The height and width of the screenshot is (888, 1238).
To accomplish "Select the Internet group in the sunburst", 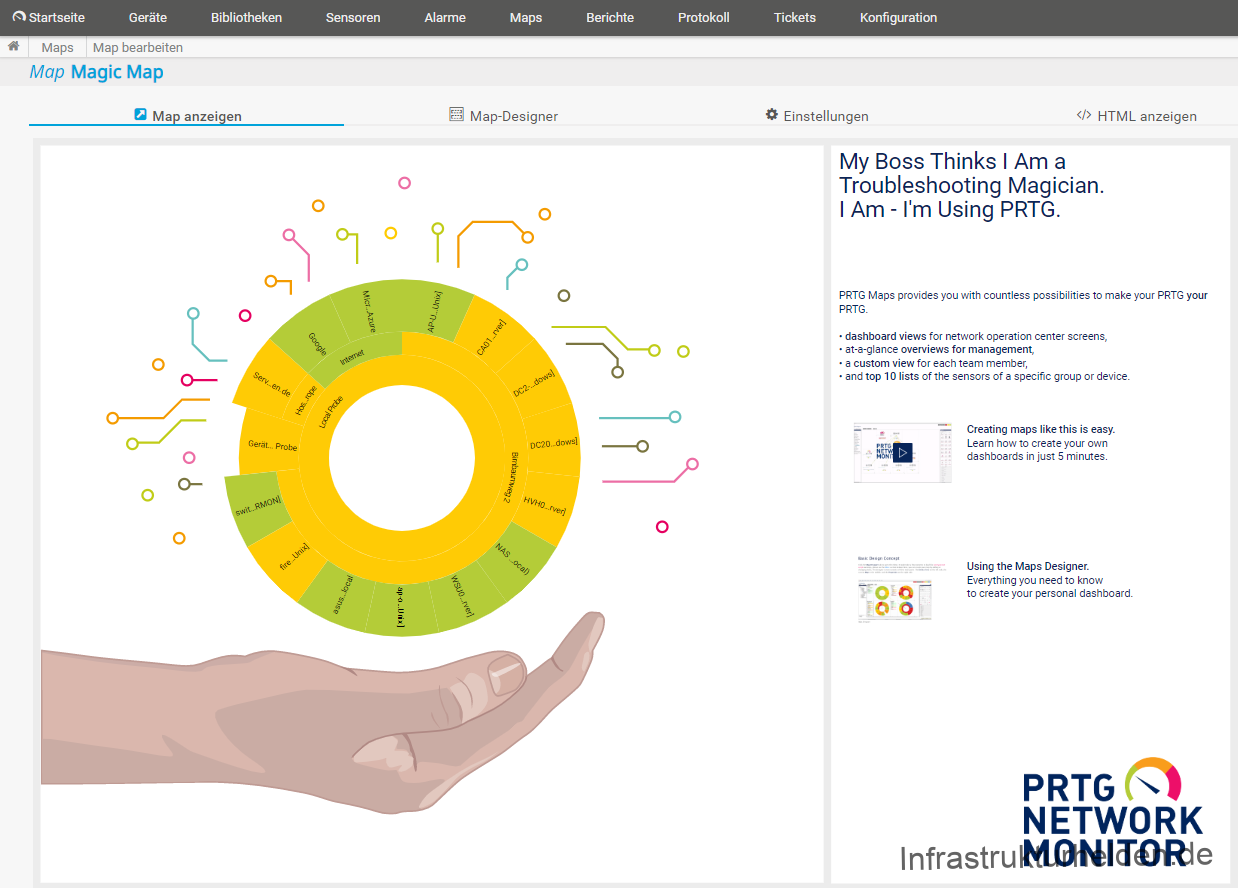I will [353, 357].
